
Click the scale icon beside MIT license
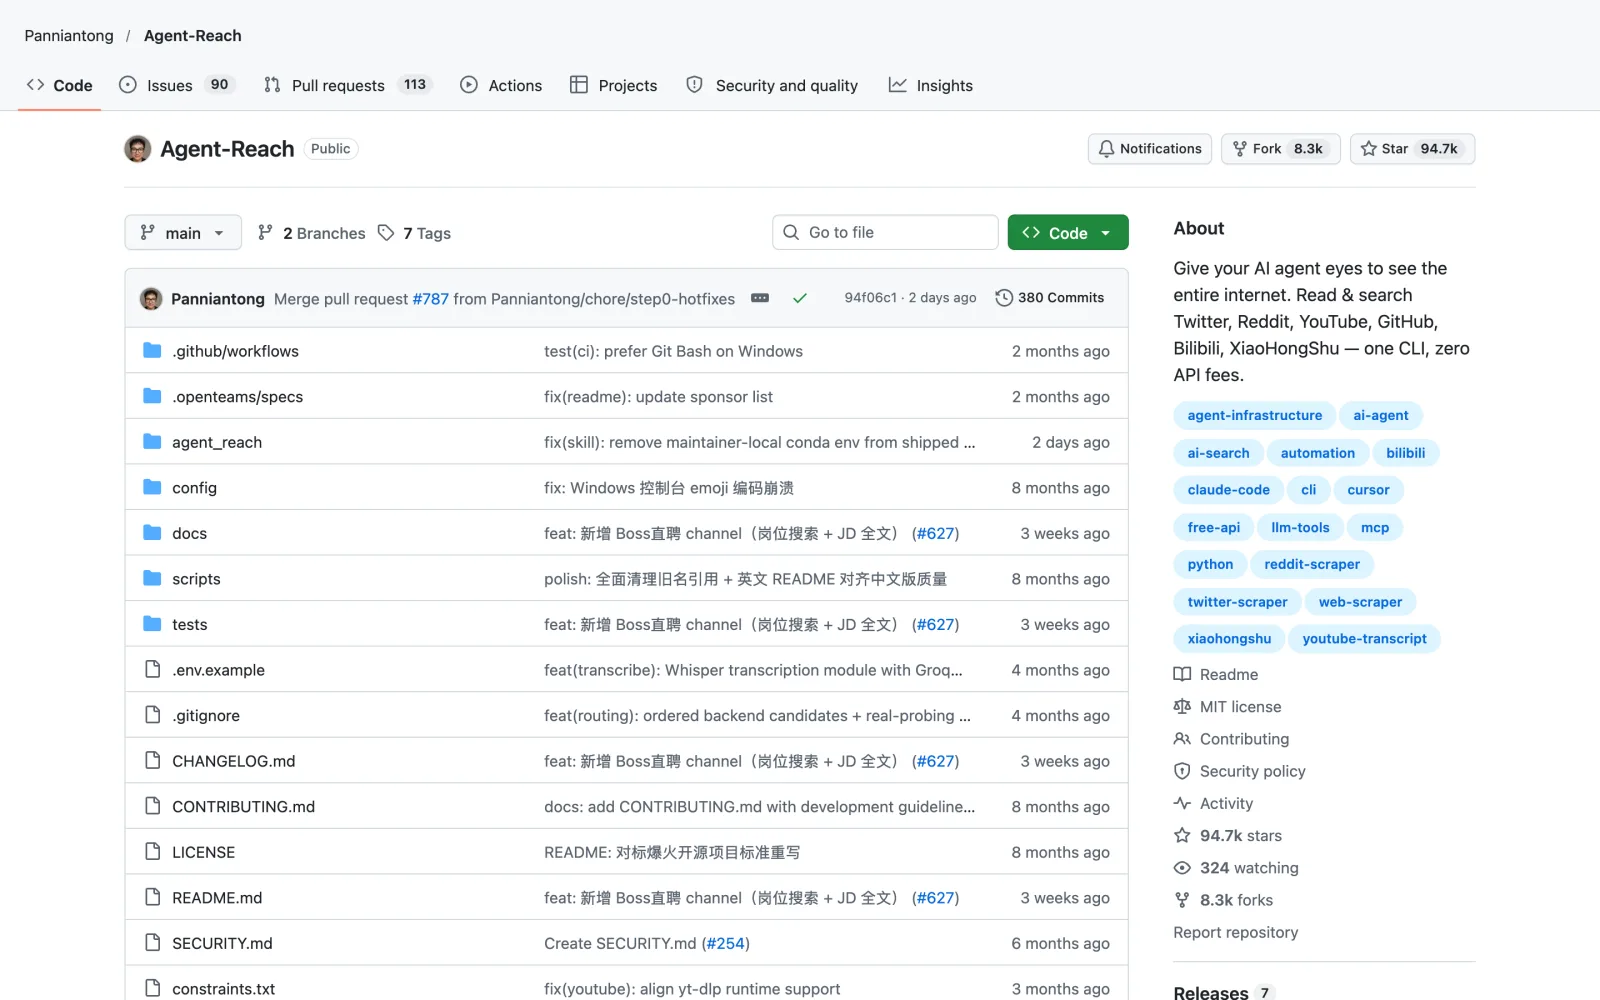coord(1182,707)
